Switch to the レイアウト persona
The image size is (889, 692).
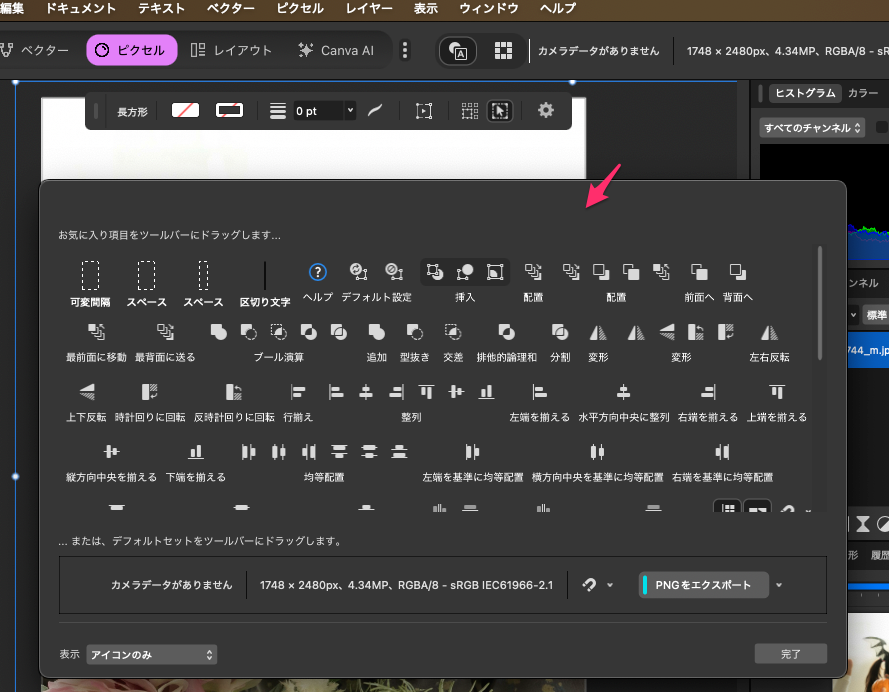231,50
